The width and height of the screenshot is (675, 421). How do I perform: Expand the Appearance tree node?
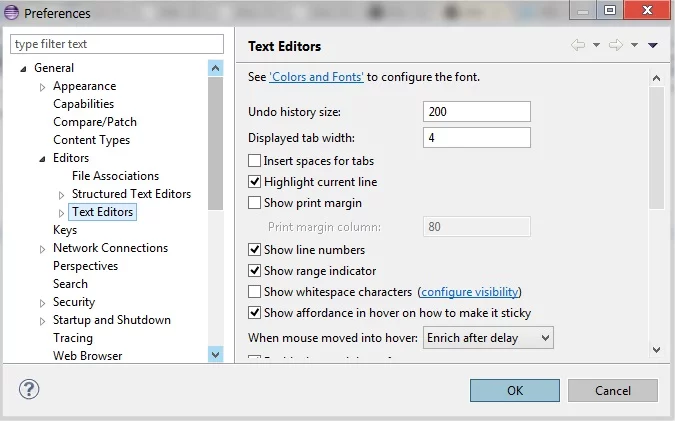(x=43, y=87)
